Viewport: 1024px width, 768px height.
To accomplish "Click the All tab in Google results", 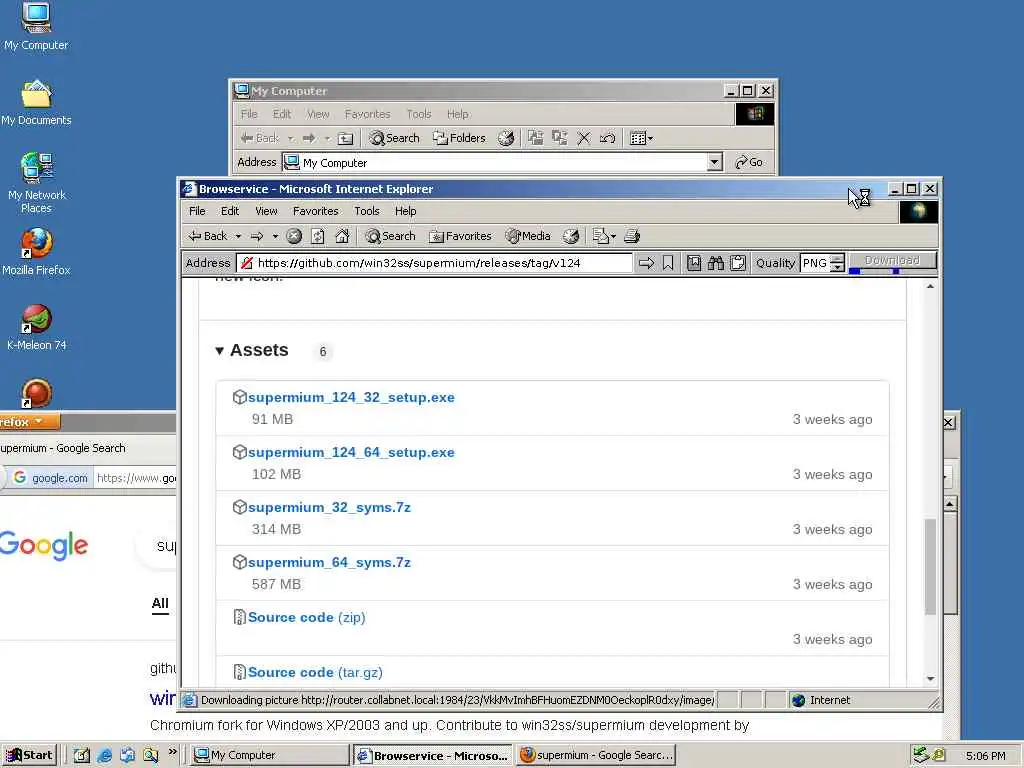I will [160, 603].
